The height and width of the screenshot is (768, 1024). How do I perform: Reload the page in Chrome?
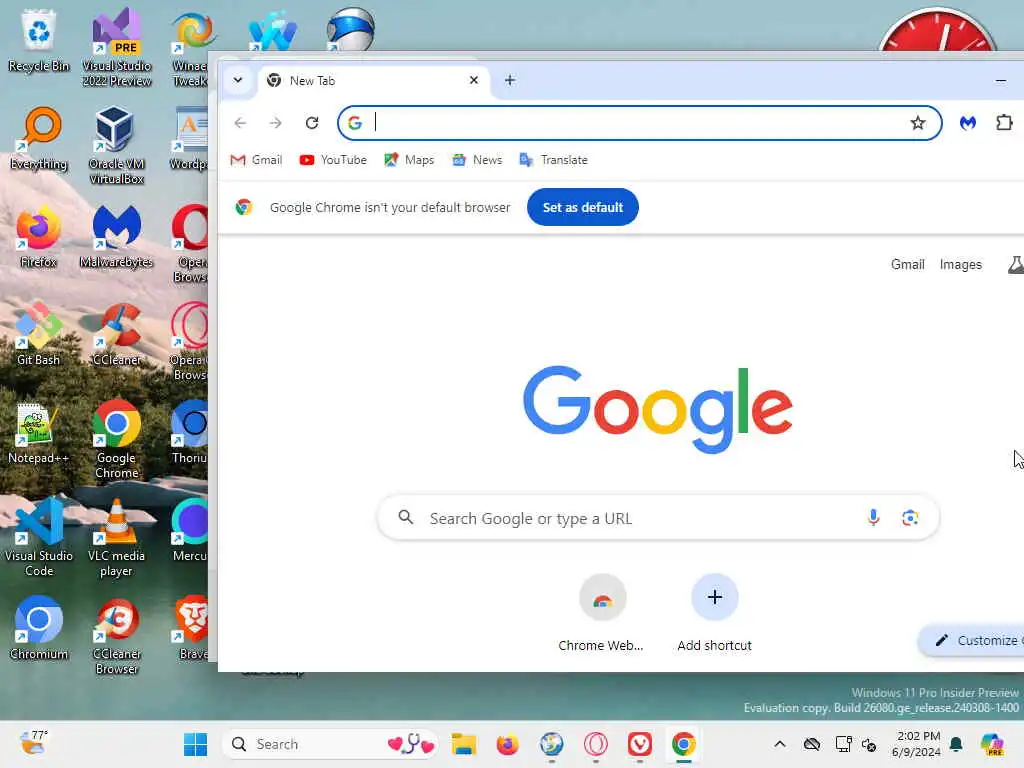click(x=312, y=123)
